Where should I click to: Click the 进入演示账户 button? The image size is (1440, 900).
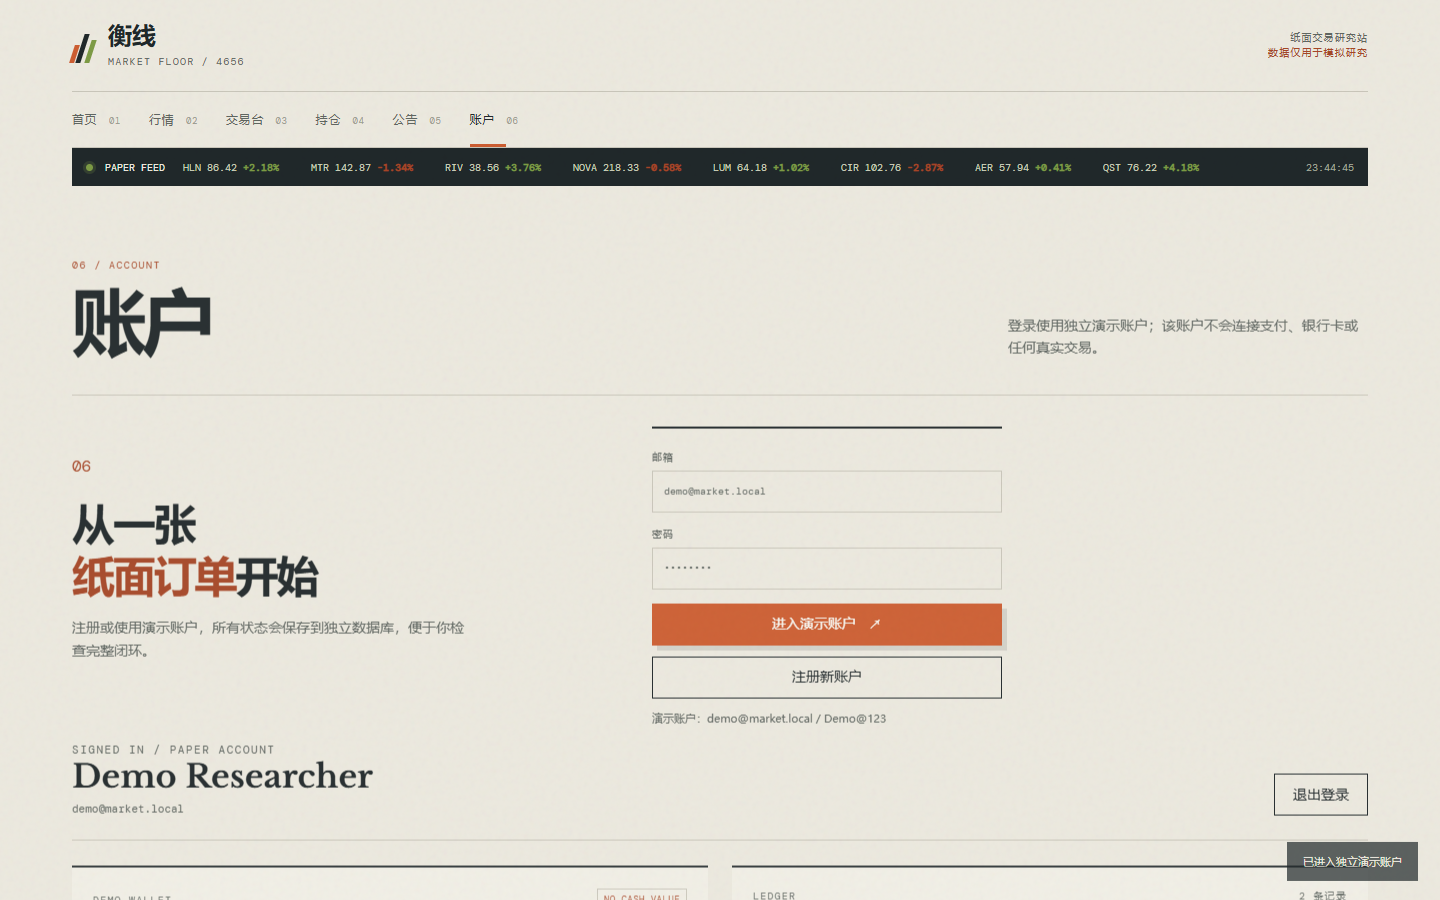click(826, 624)
